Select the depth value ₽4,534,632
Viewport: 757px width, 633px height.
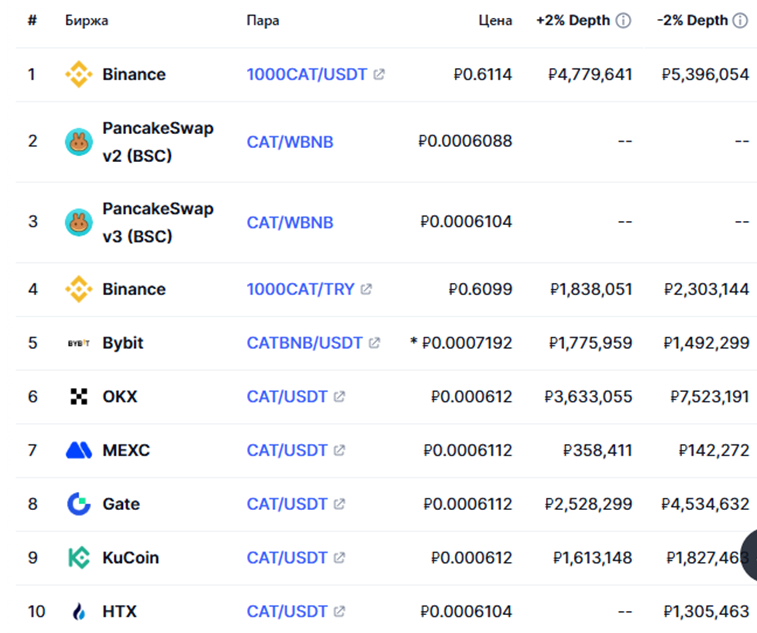pyautogui.click(x=705, y=504)
